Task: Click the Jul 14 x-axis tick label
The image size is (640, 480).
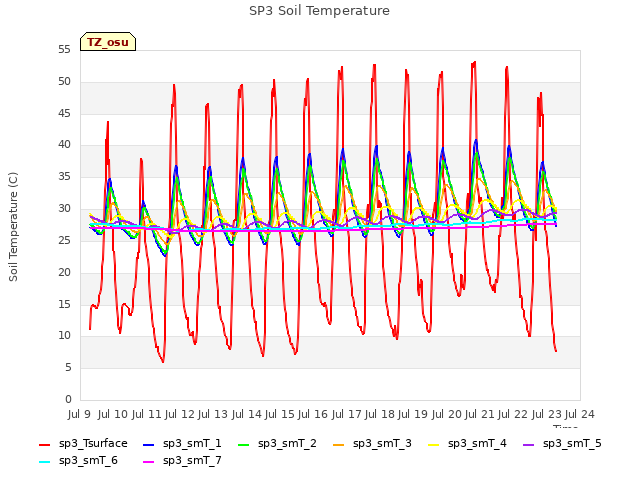Action: point(247,415)
